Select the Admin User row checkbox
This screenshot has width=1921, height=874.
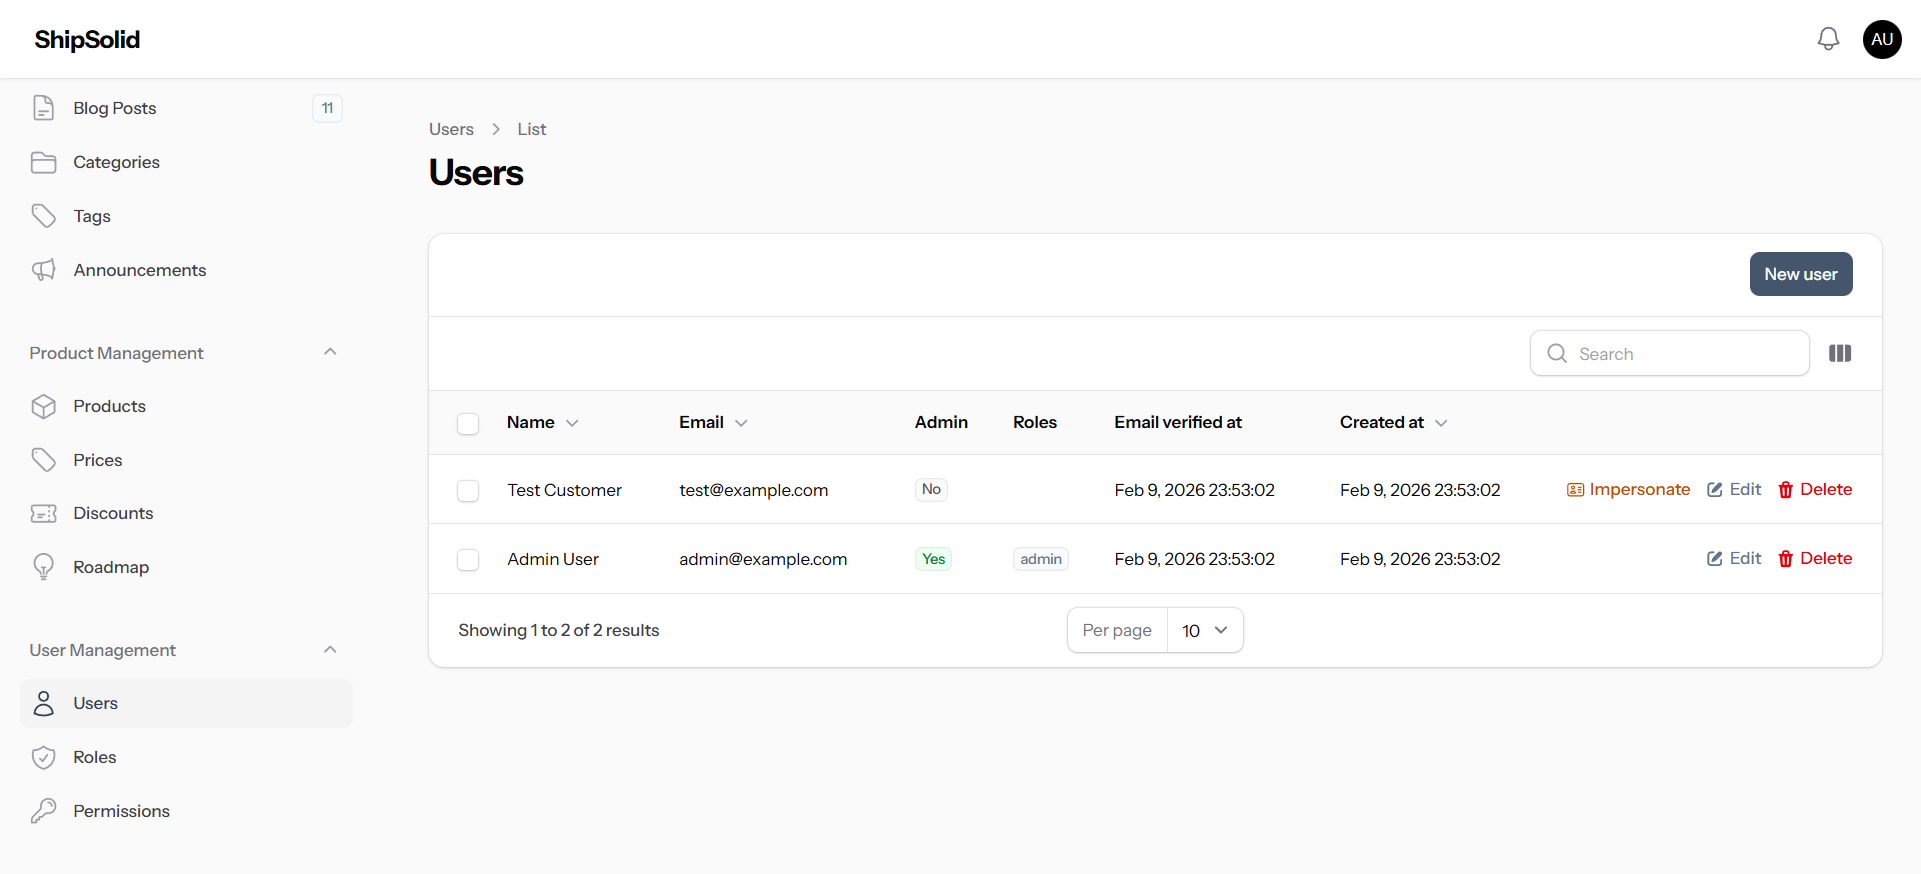click(468, 560)
